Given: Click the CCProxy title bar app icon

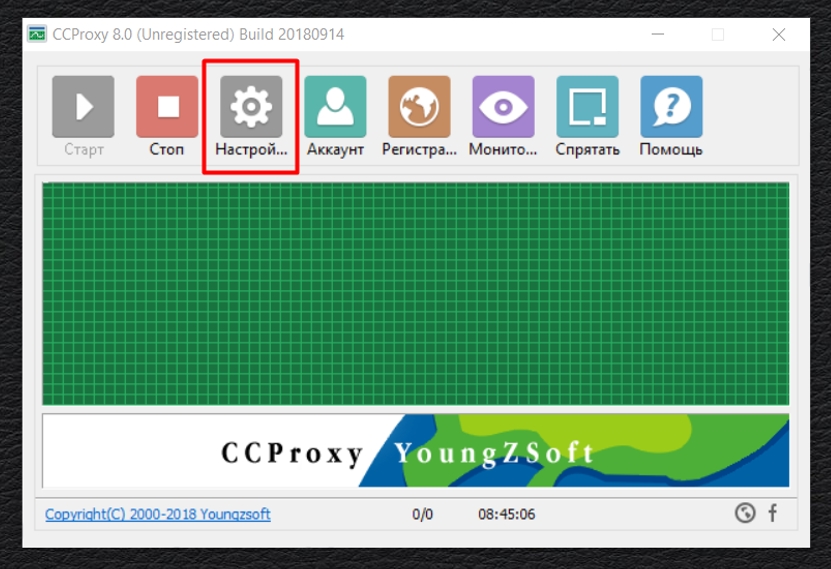Looking at the screenshot, I should pos(37,34).
